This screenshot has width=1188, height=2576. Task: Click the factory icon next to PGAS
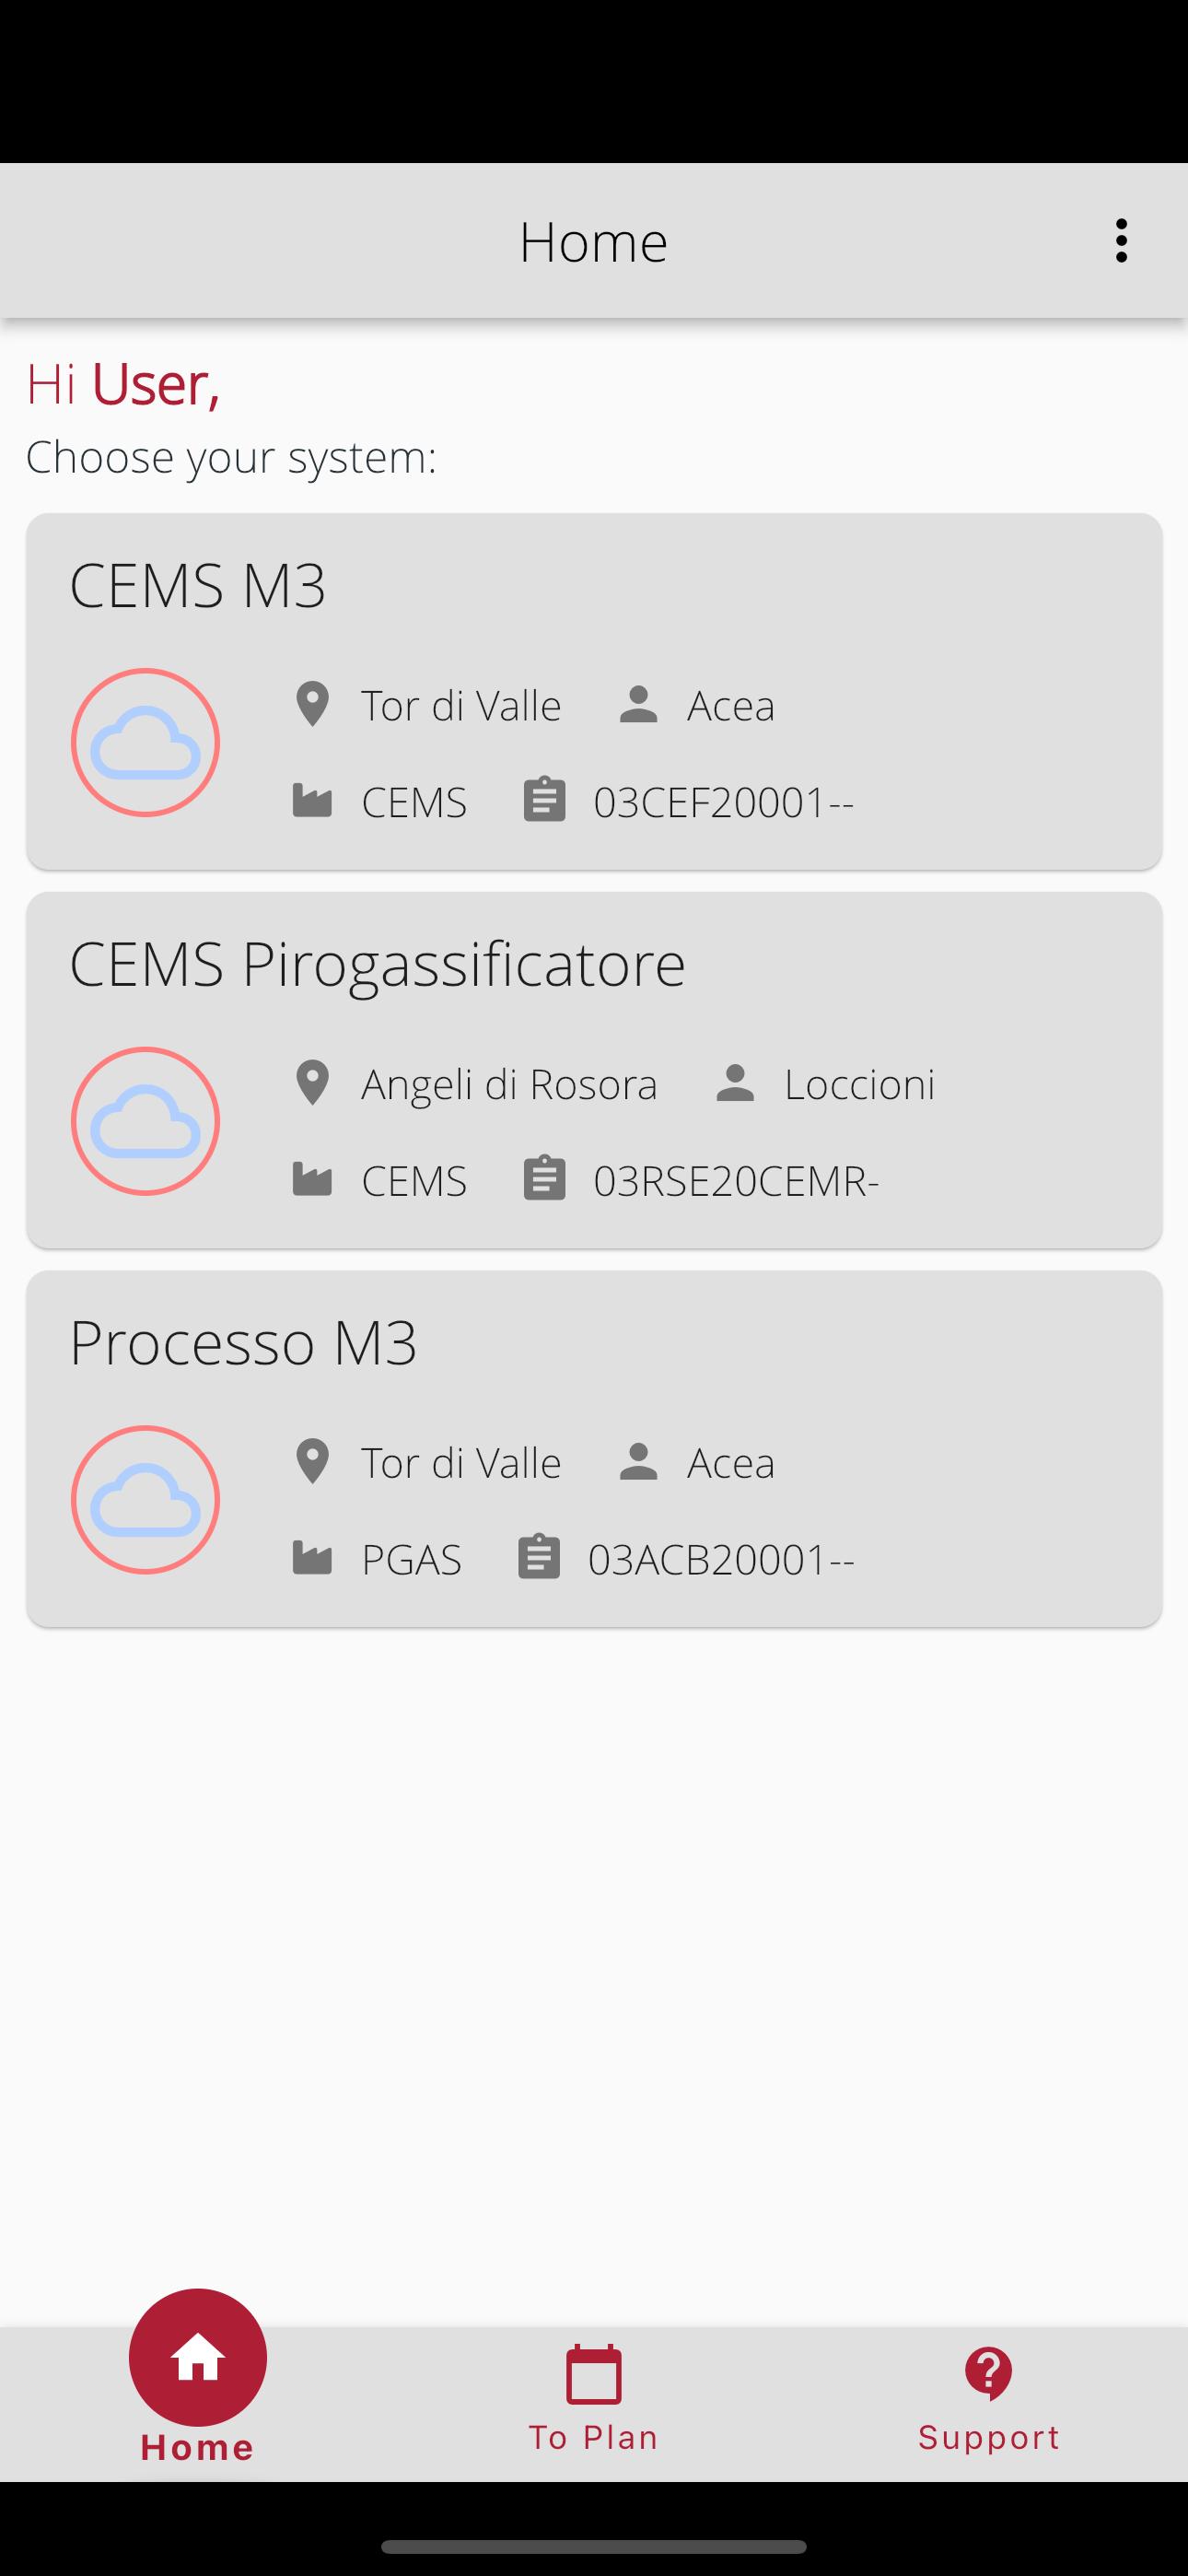coord(312,1558)
